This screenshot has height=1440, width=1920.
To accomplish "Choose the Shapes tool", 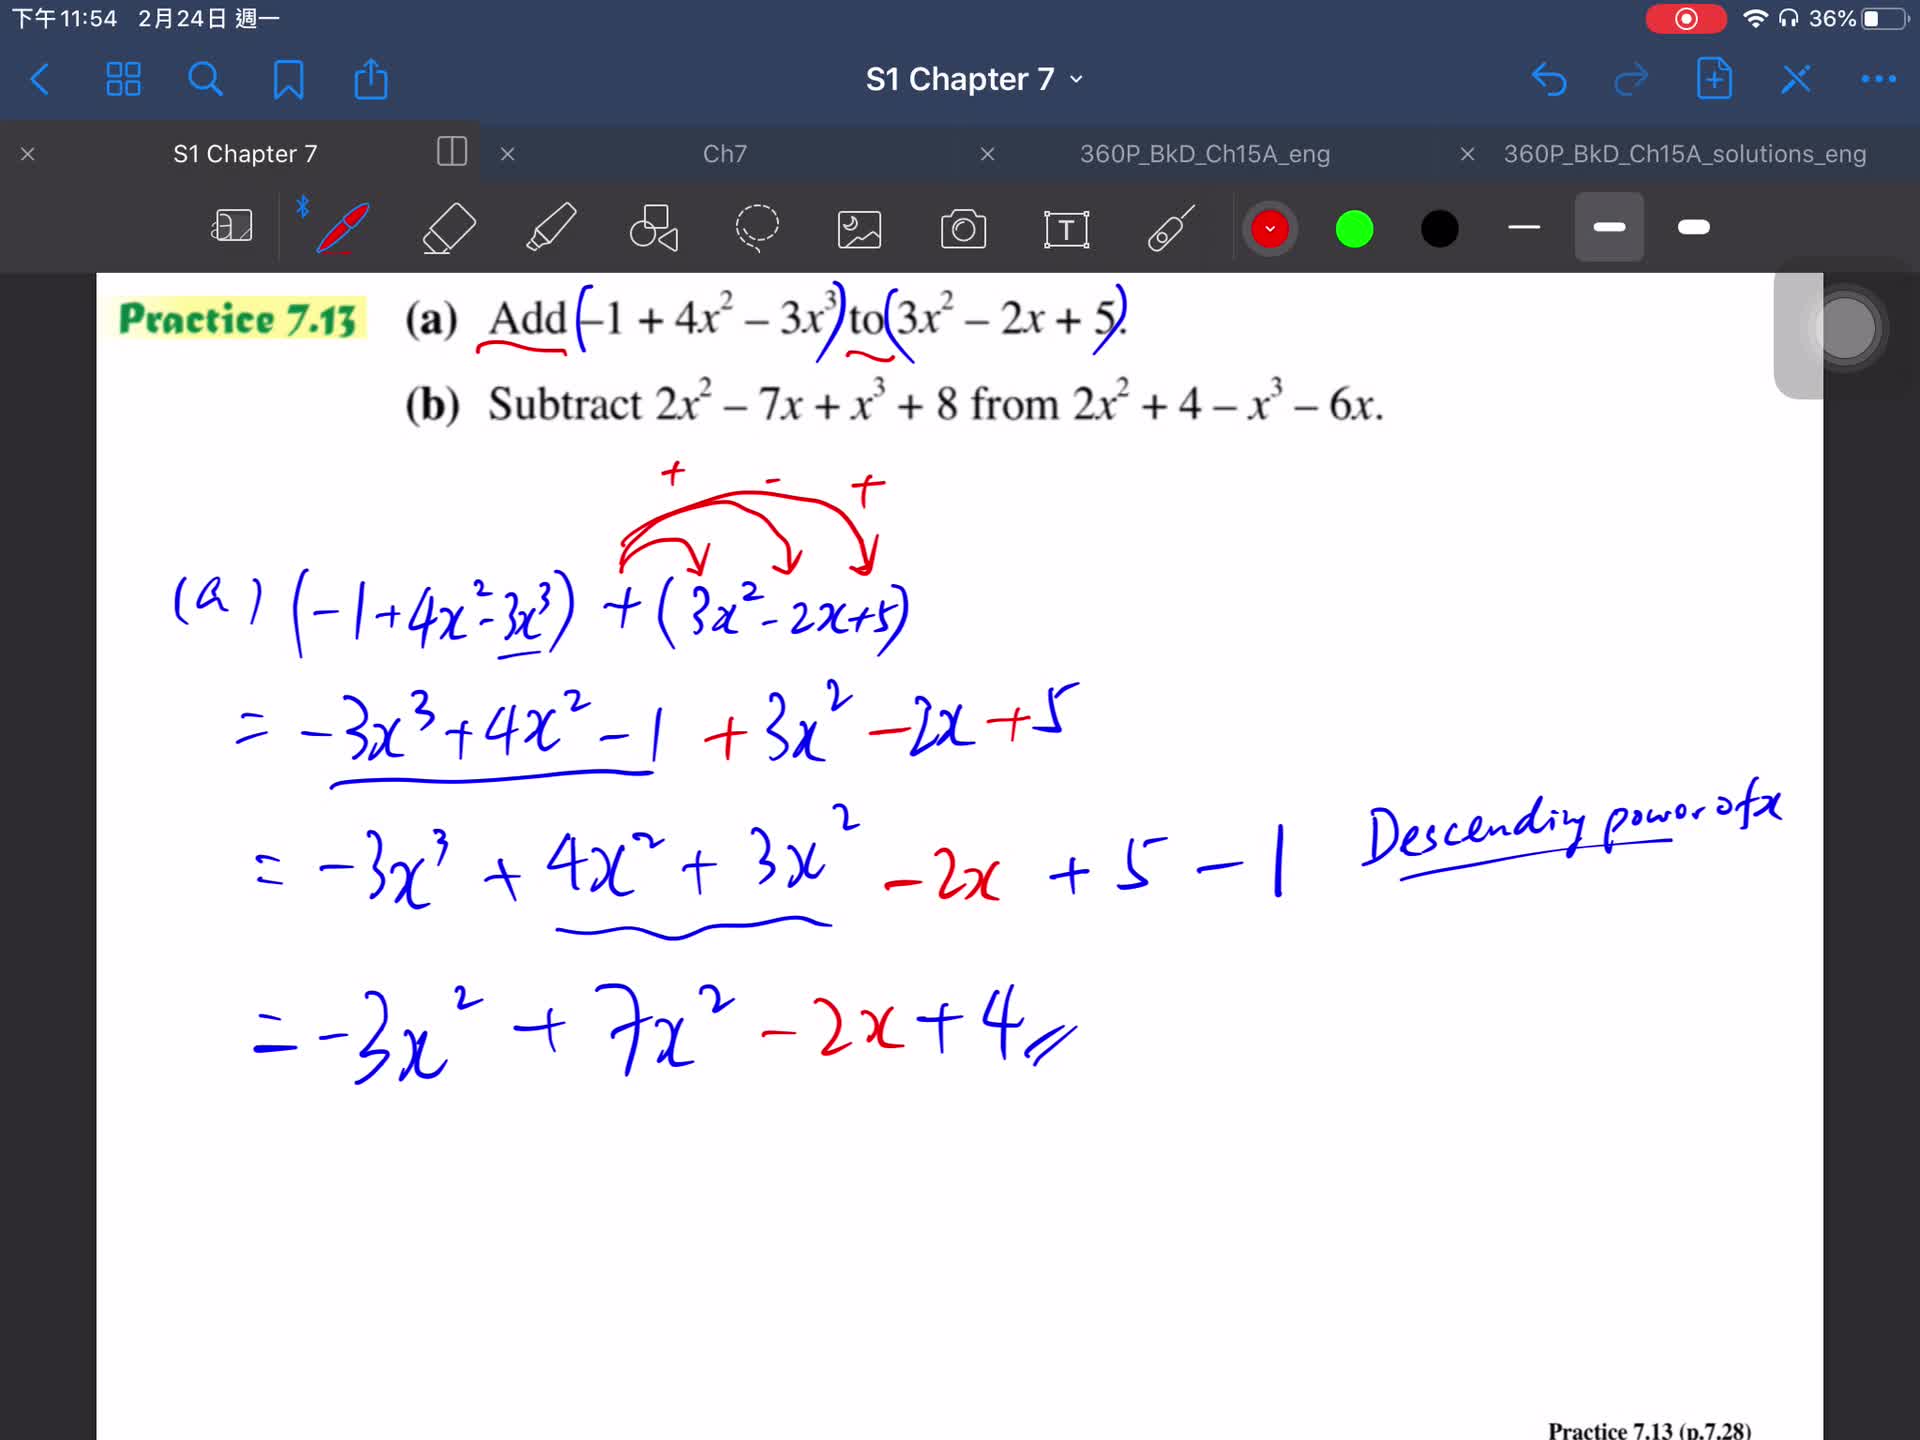I will coord(654,228).
